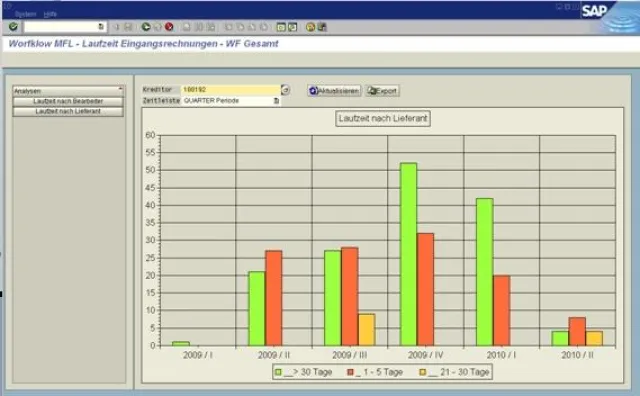Open the Hilfe menu
The width and height of the screenshot is (640, 396).
[50, 14]
